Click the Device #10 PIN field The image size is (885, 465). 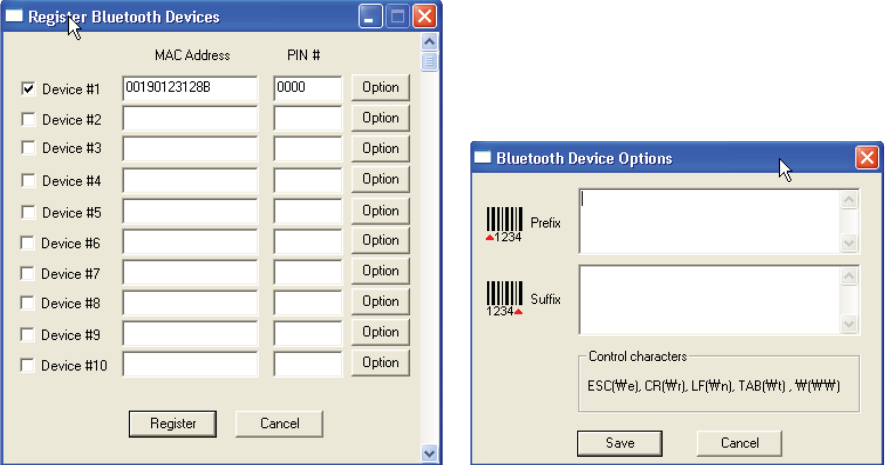(308, 364)
